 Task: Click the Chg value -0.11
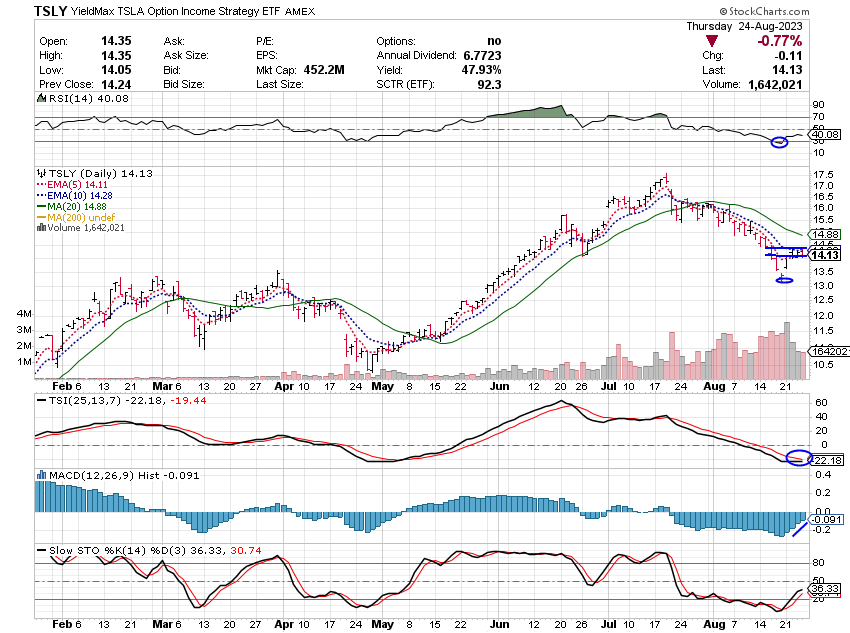click(x=788, y=56)
